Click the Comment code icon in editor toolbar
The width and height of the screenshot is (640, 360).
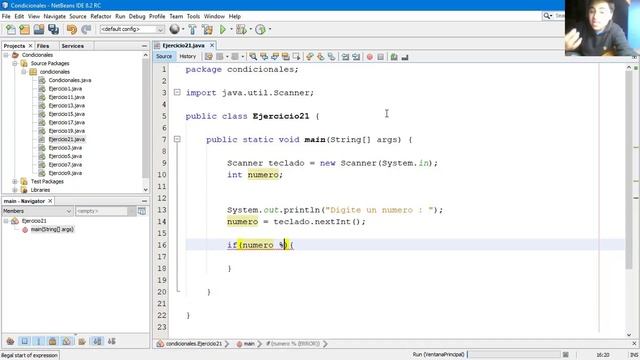394,57
